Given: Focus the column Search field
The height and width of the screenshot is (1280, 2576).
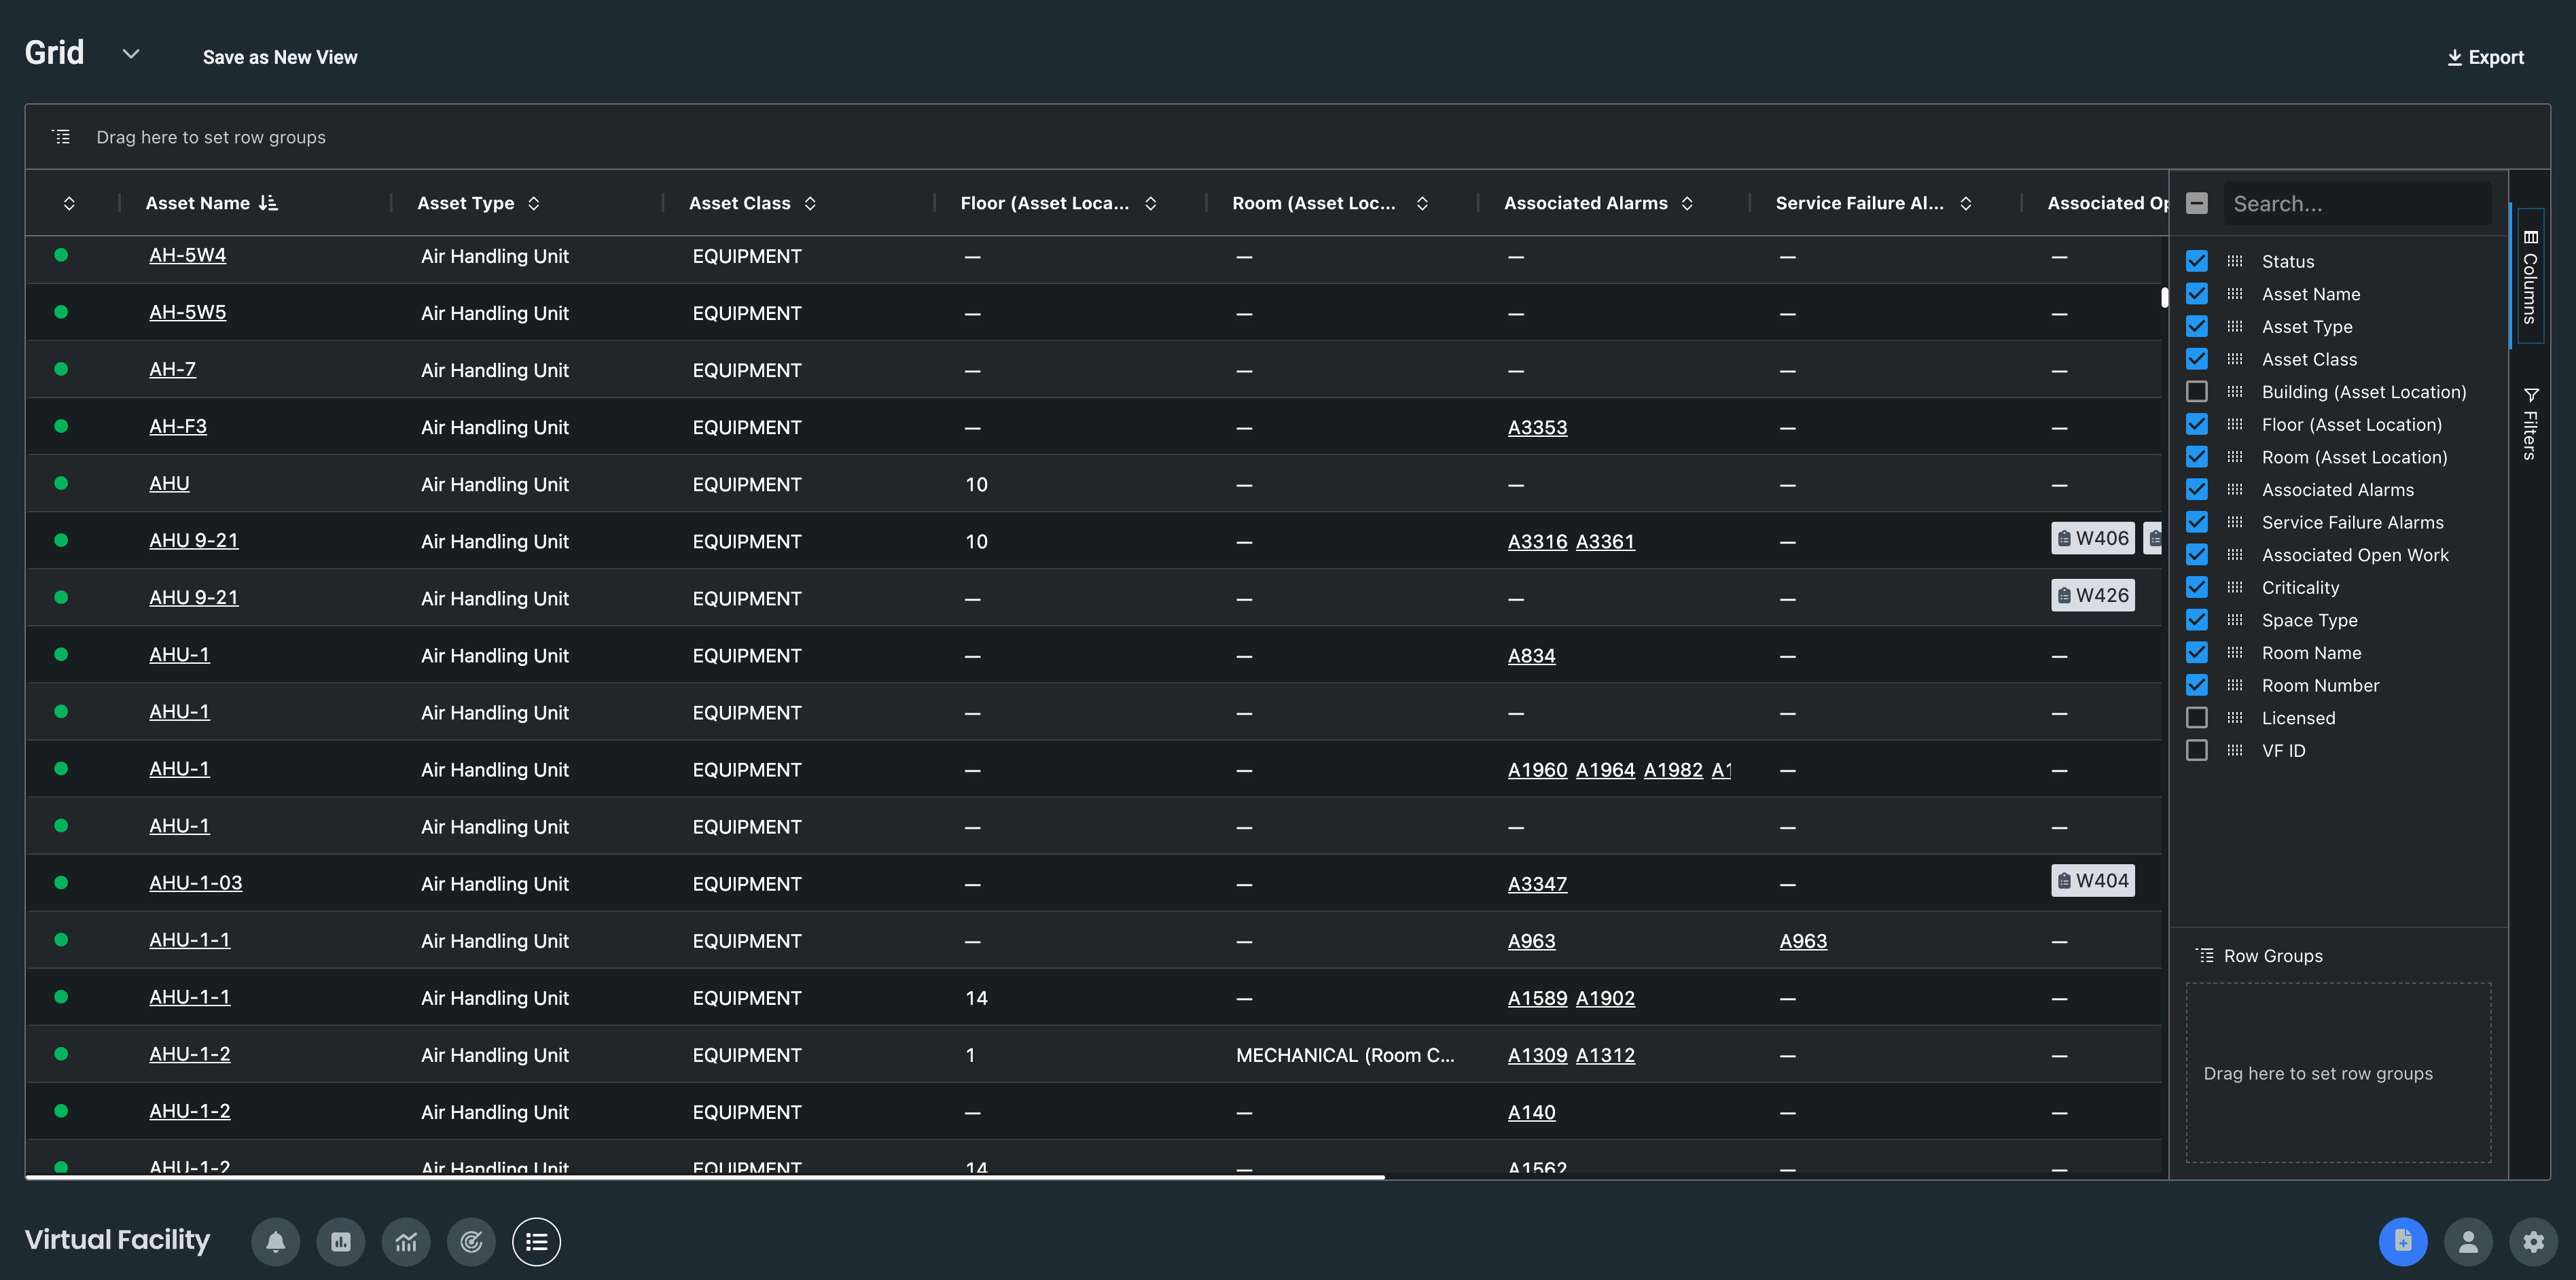Looking at the screenshot, I should click(x=2356, y=204).
